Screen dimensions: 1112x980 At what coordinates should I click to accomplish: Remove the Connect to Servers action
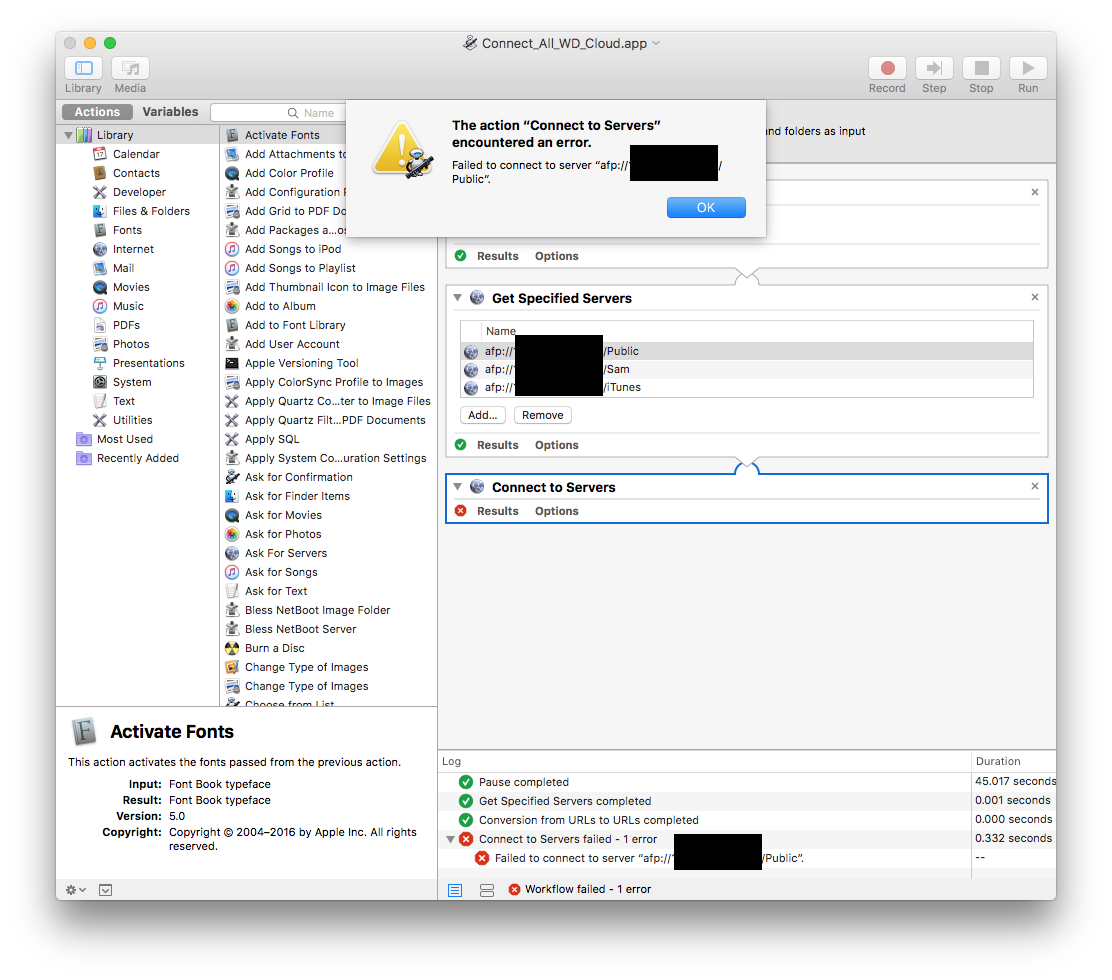pyautogui.click(x=1035, y=486)
